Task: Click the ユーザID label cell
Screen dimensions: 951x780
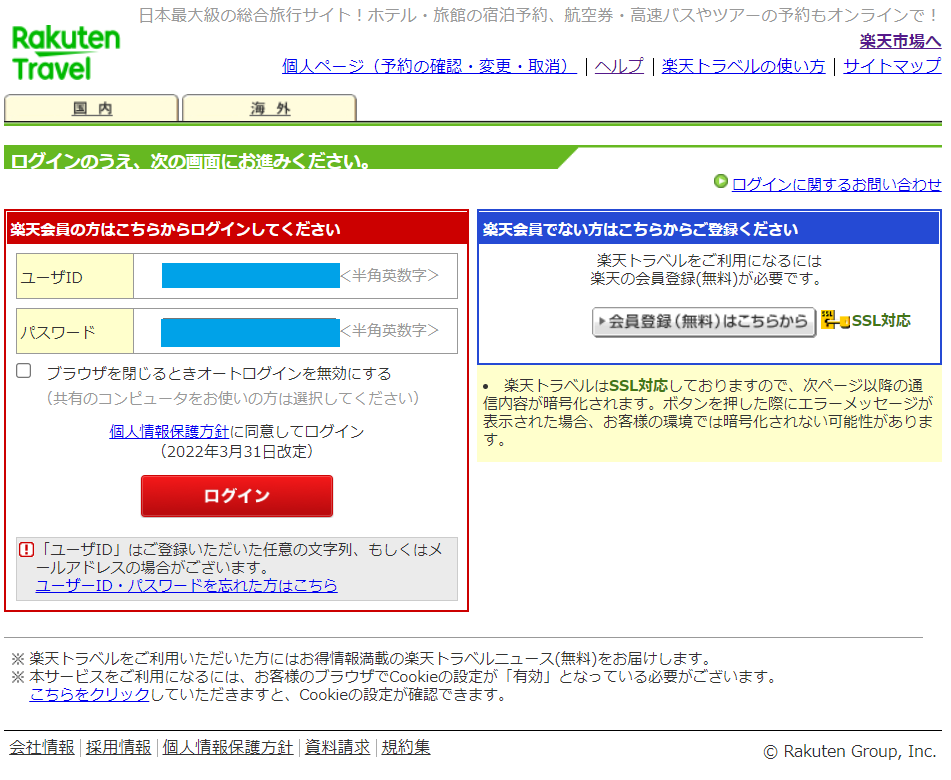Action: pos(75,276)
